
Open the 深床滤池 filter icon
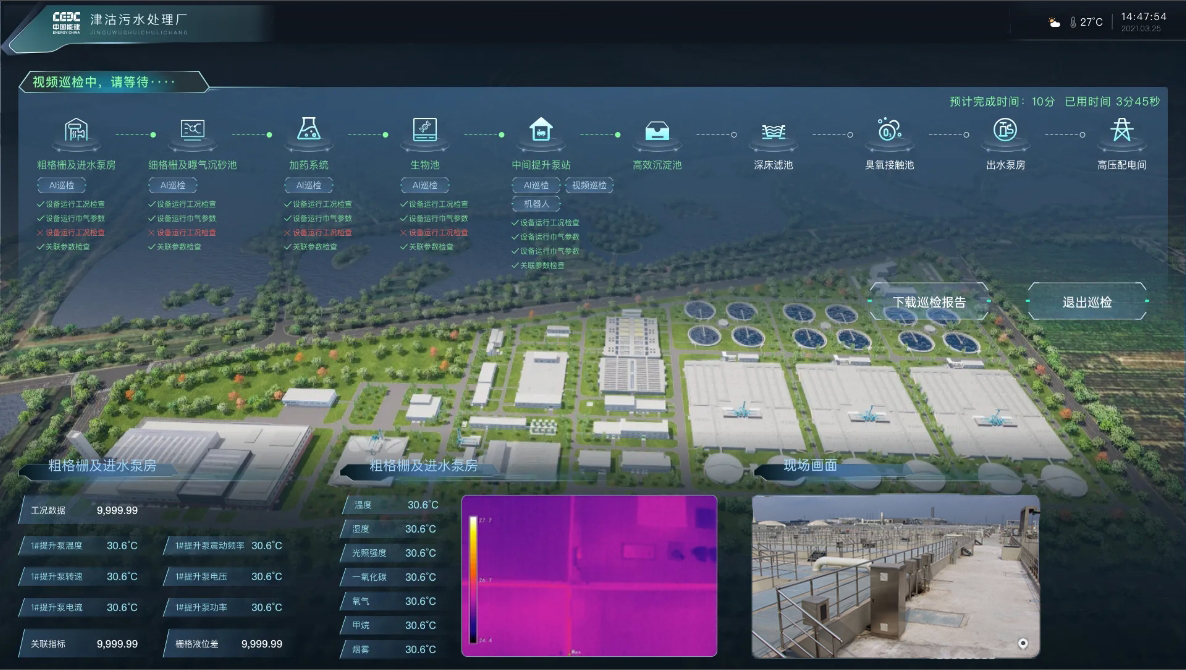pos(773,132)
